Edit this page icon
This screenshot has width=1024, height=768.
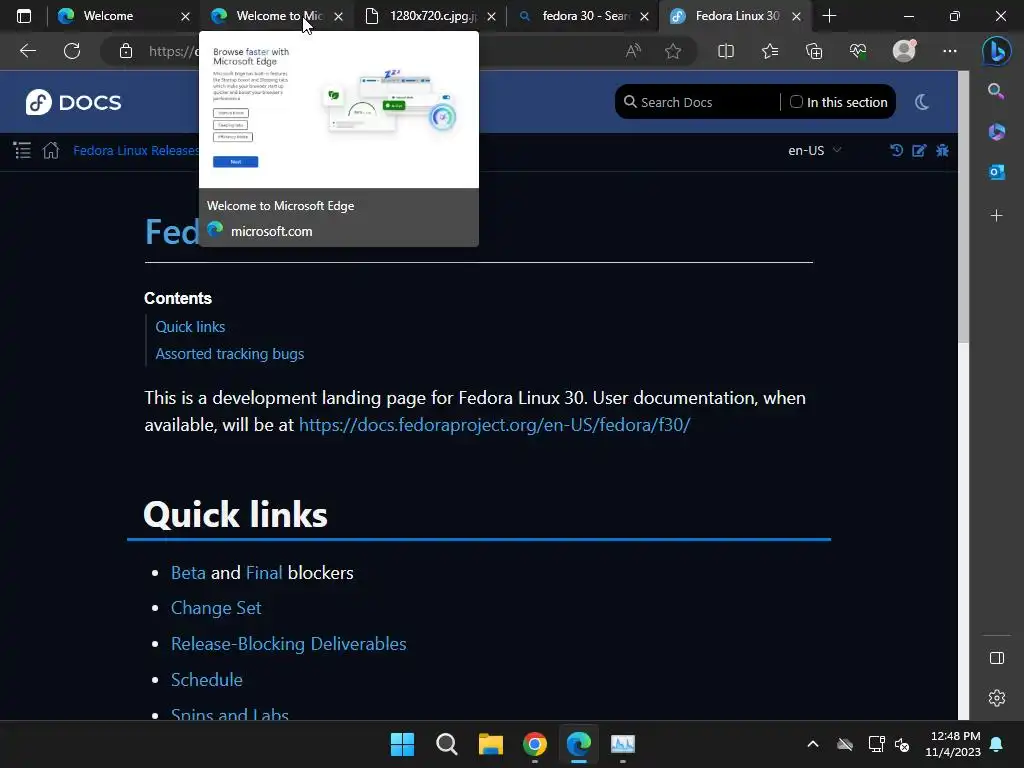[919, 151]
